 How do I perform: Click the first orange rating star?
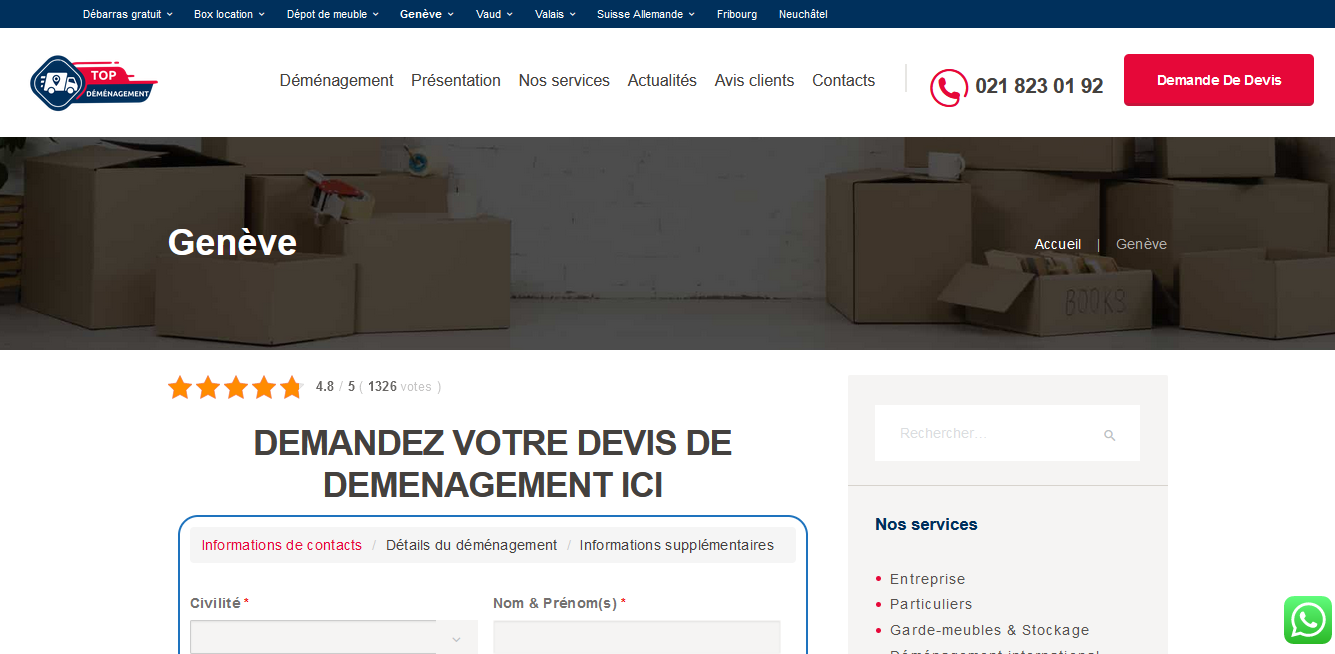tap(180, 388)
